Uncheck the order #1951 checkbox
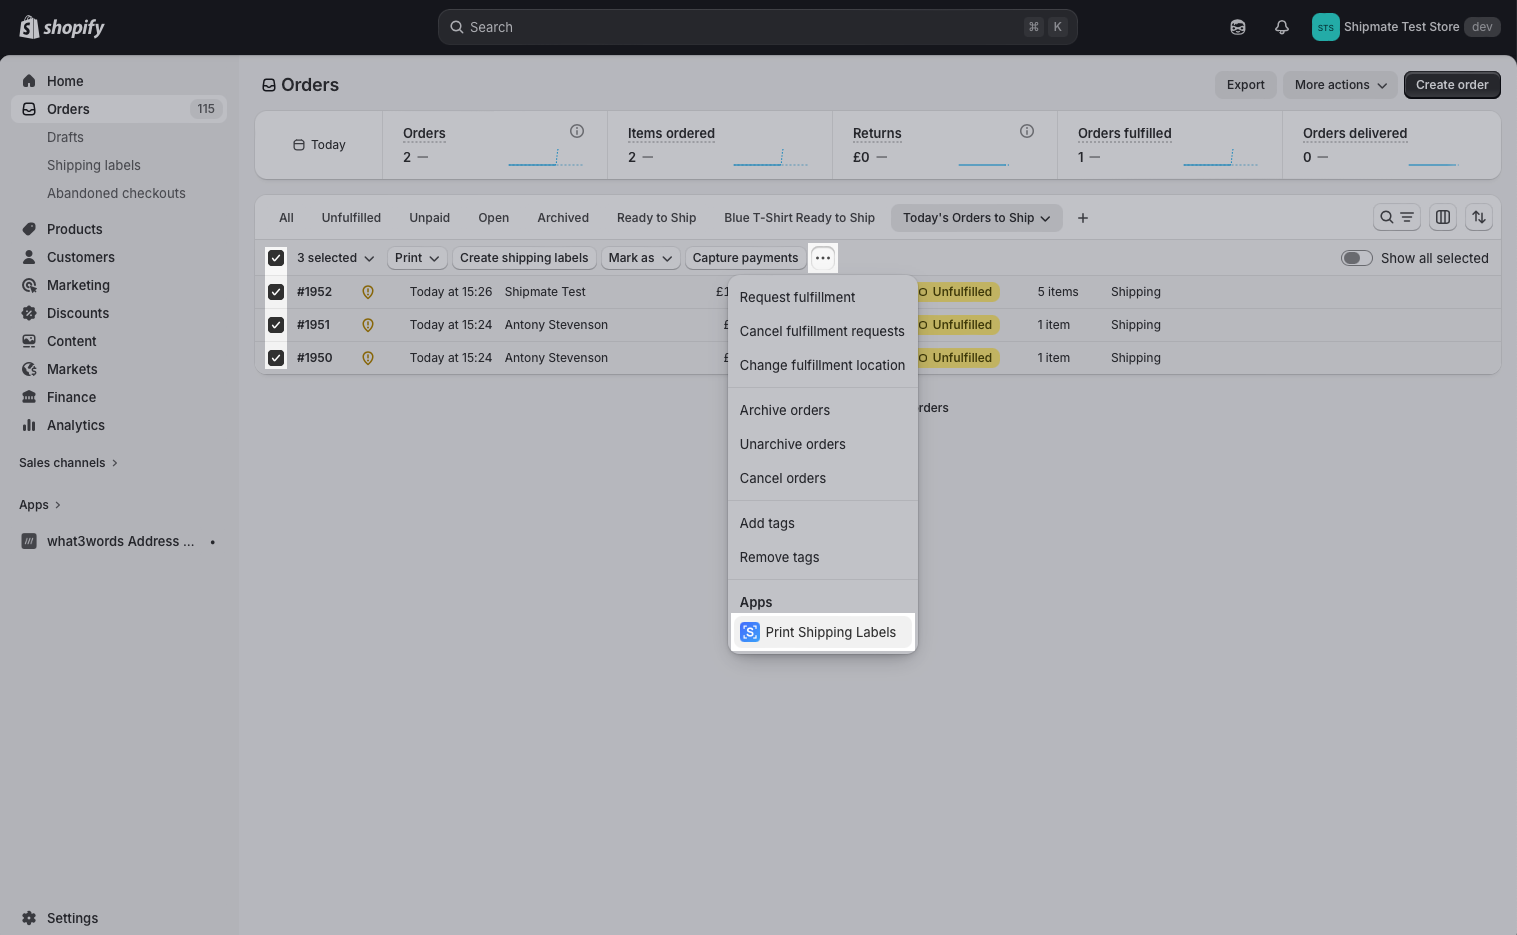 point(276,325)
